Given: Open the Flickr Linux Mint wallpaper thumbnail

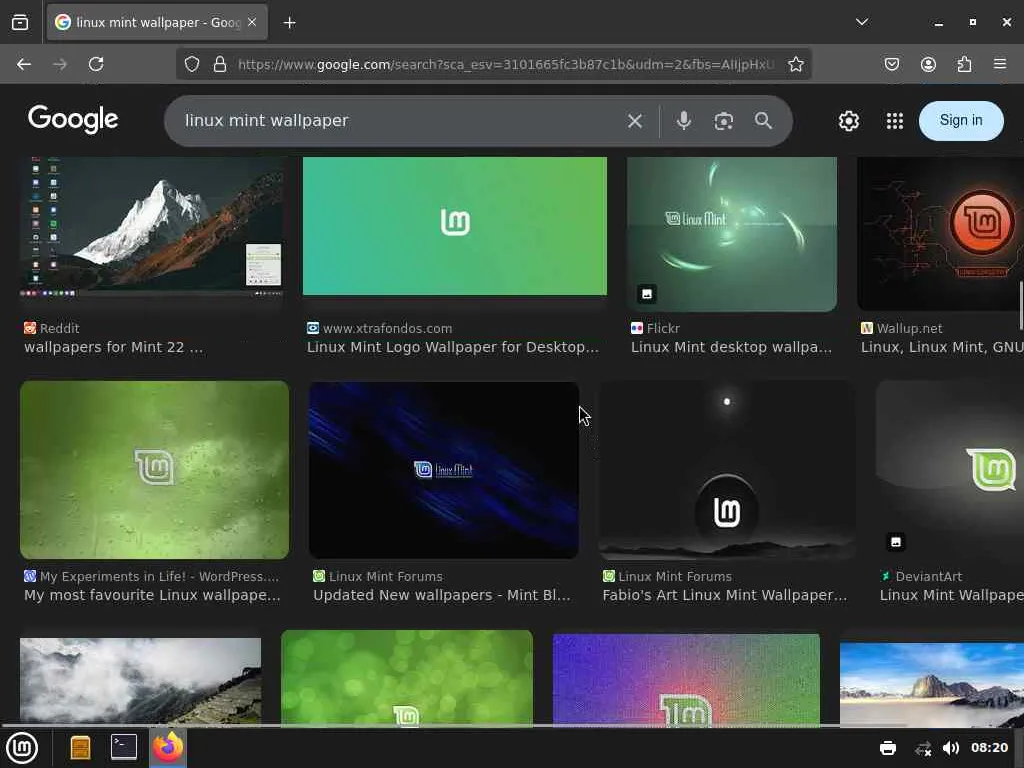Looking at the screenshot, I should coord(731,234).
